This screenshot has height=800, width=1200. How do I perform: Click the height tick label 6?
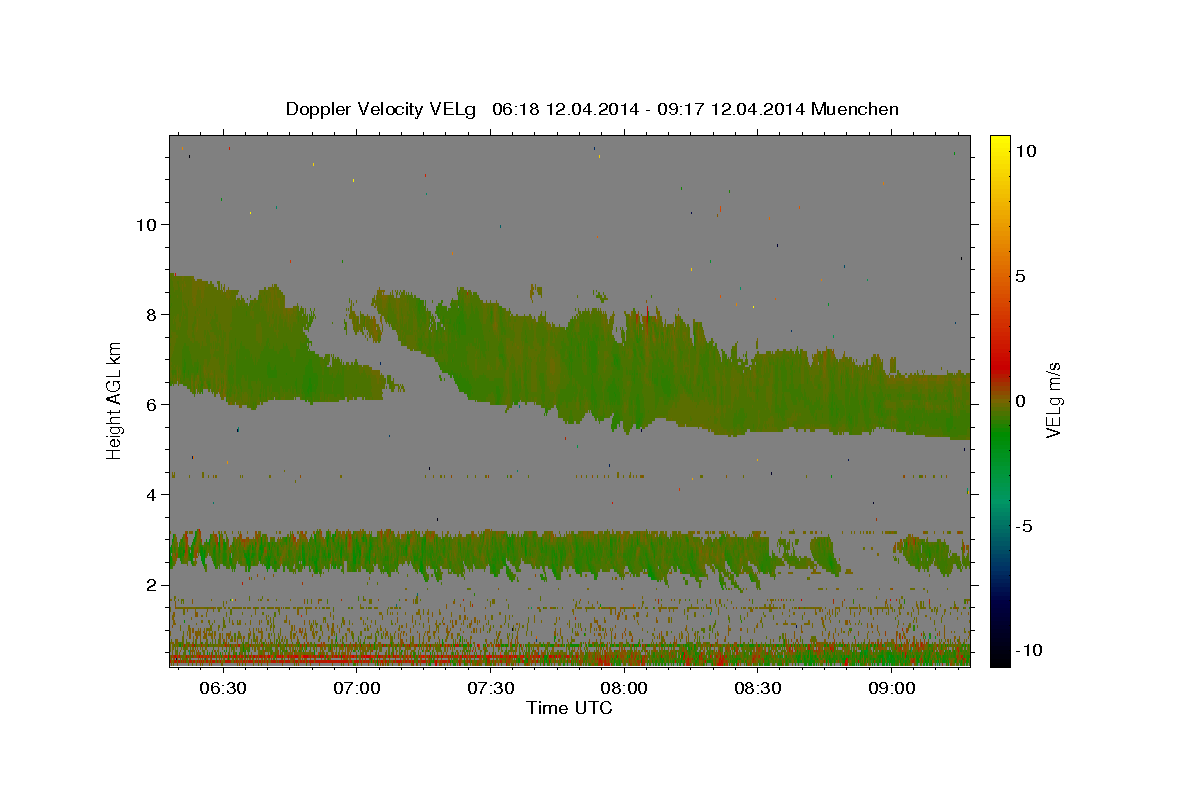pyautogui.click(x=152, y=404)
